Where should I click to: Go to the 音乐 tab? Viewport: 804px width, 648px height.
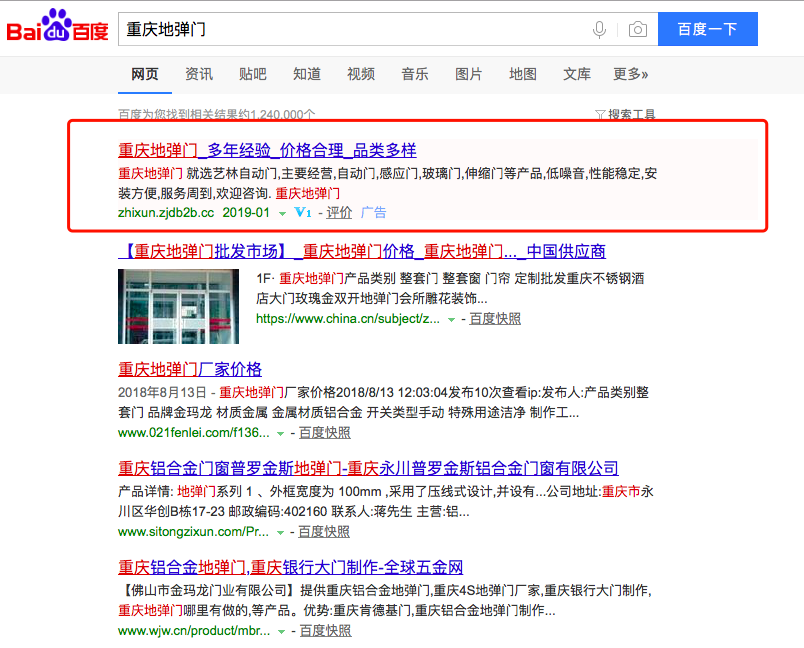(x=415, y=74)
